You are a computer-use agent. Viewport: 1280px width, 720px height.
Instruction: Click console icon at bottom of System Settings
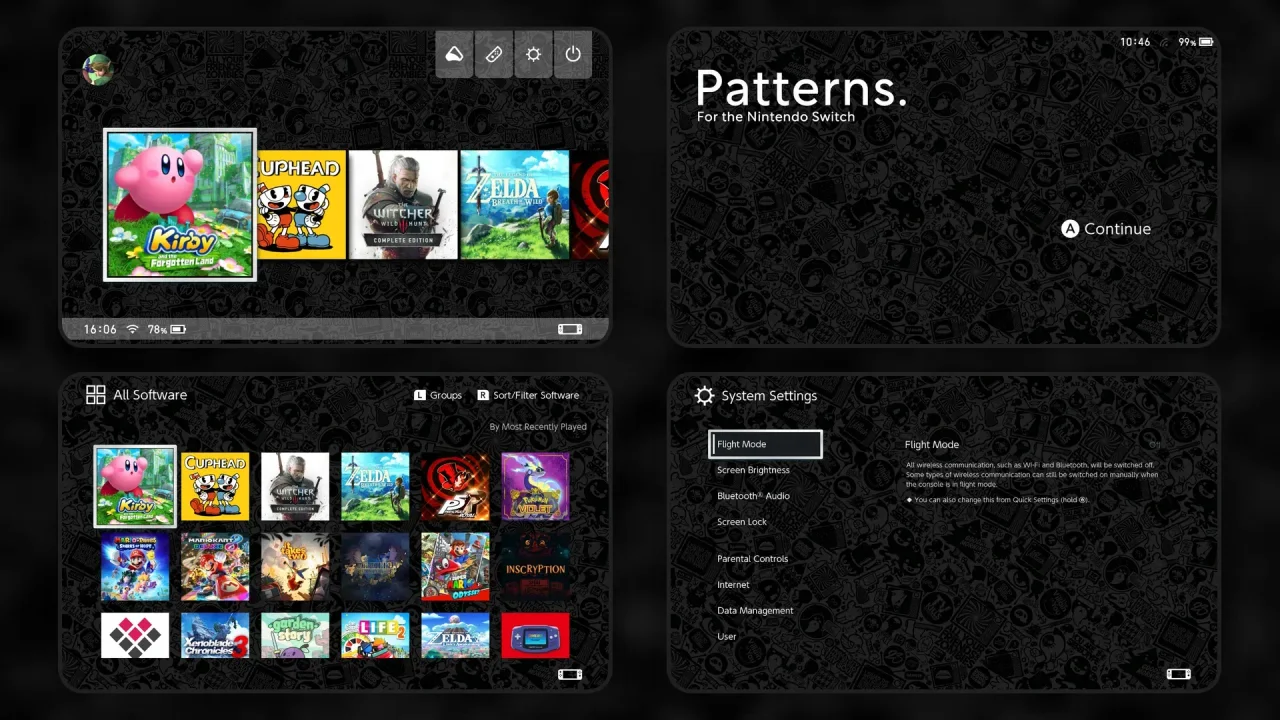(1179, 675)
